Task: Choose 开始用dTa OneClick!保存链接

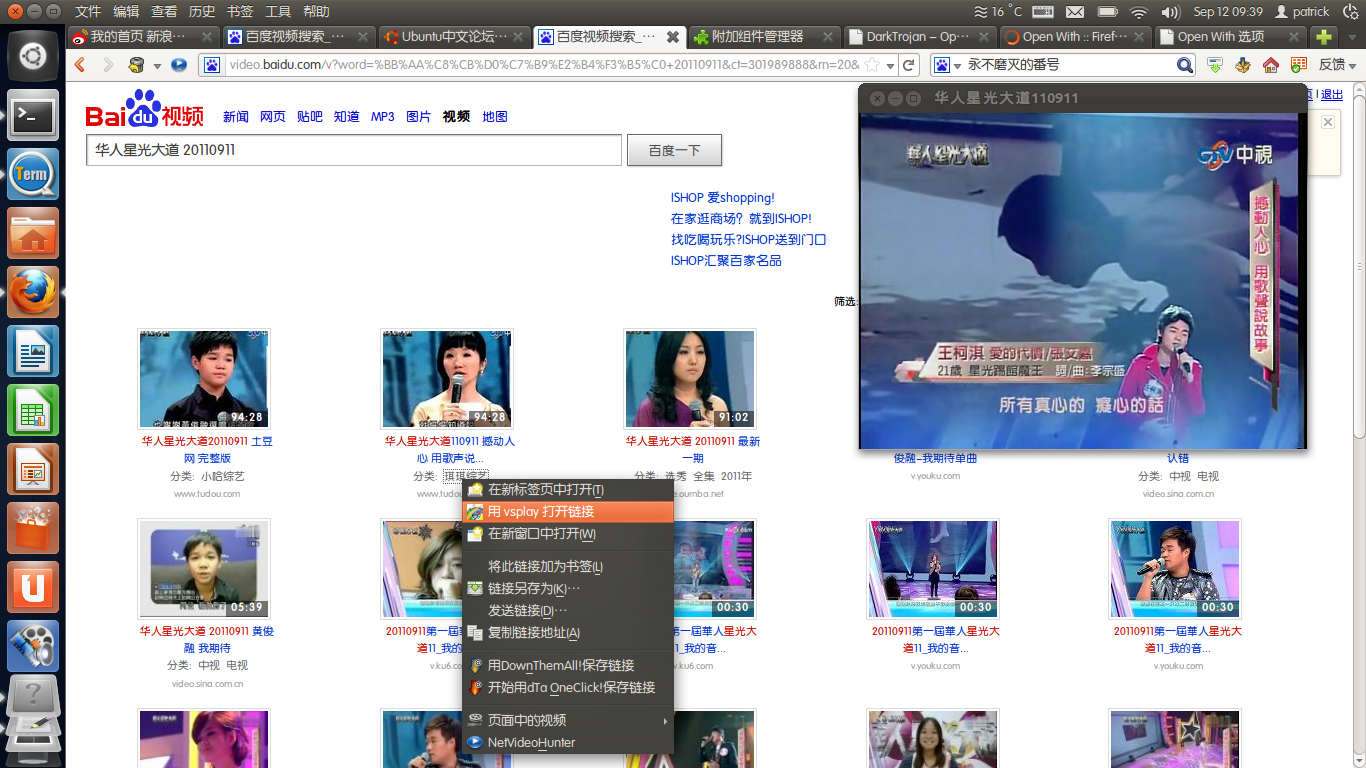Action: (568, 688)
